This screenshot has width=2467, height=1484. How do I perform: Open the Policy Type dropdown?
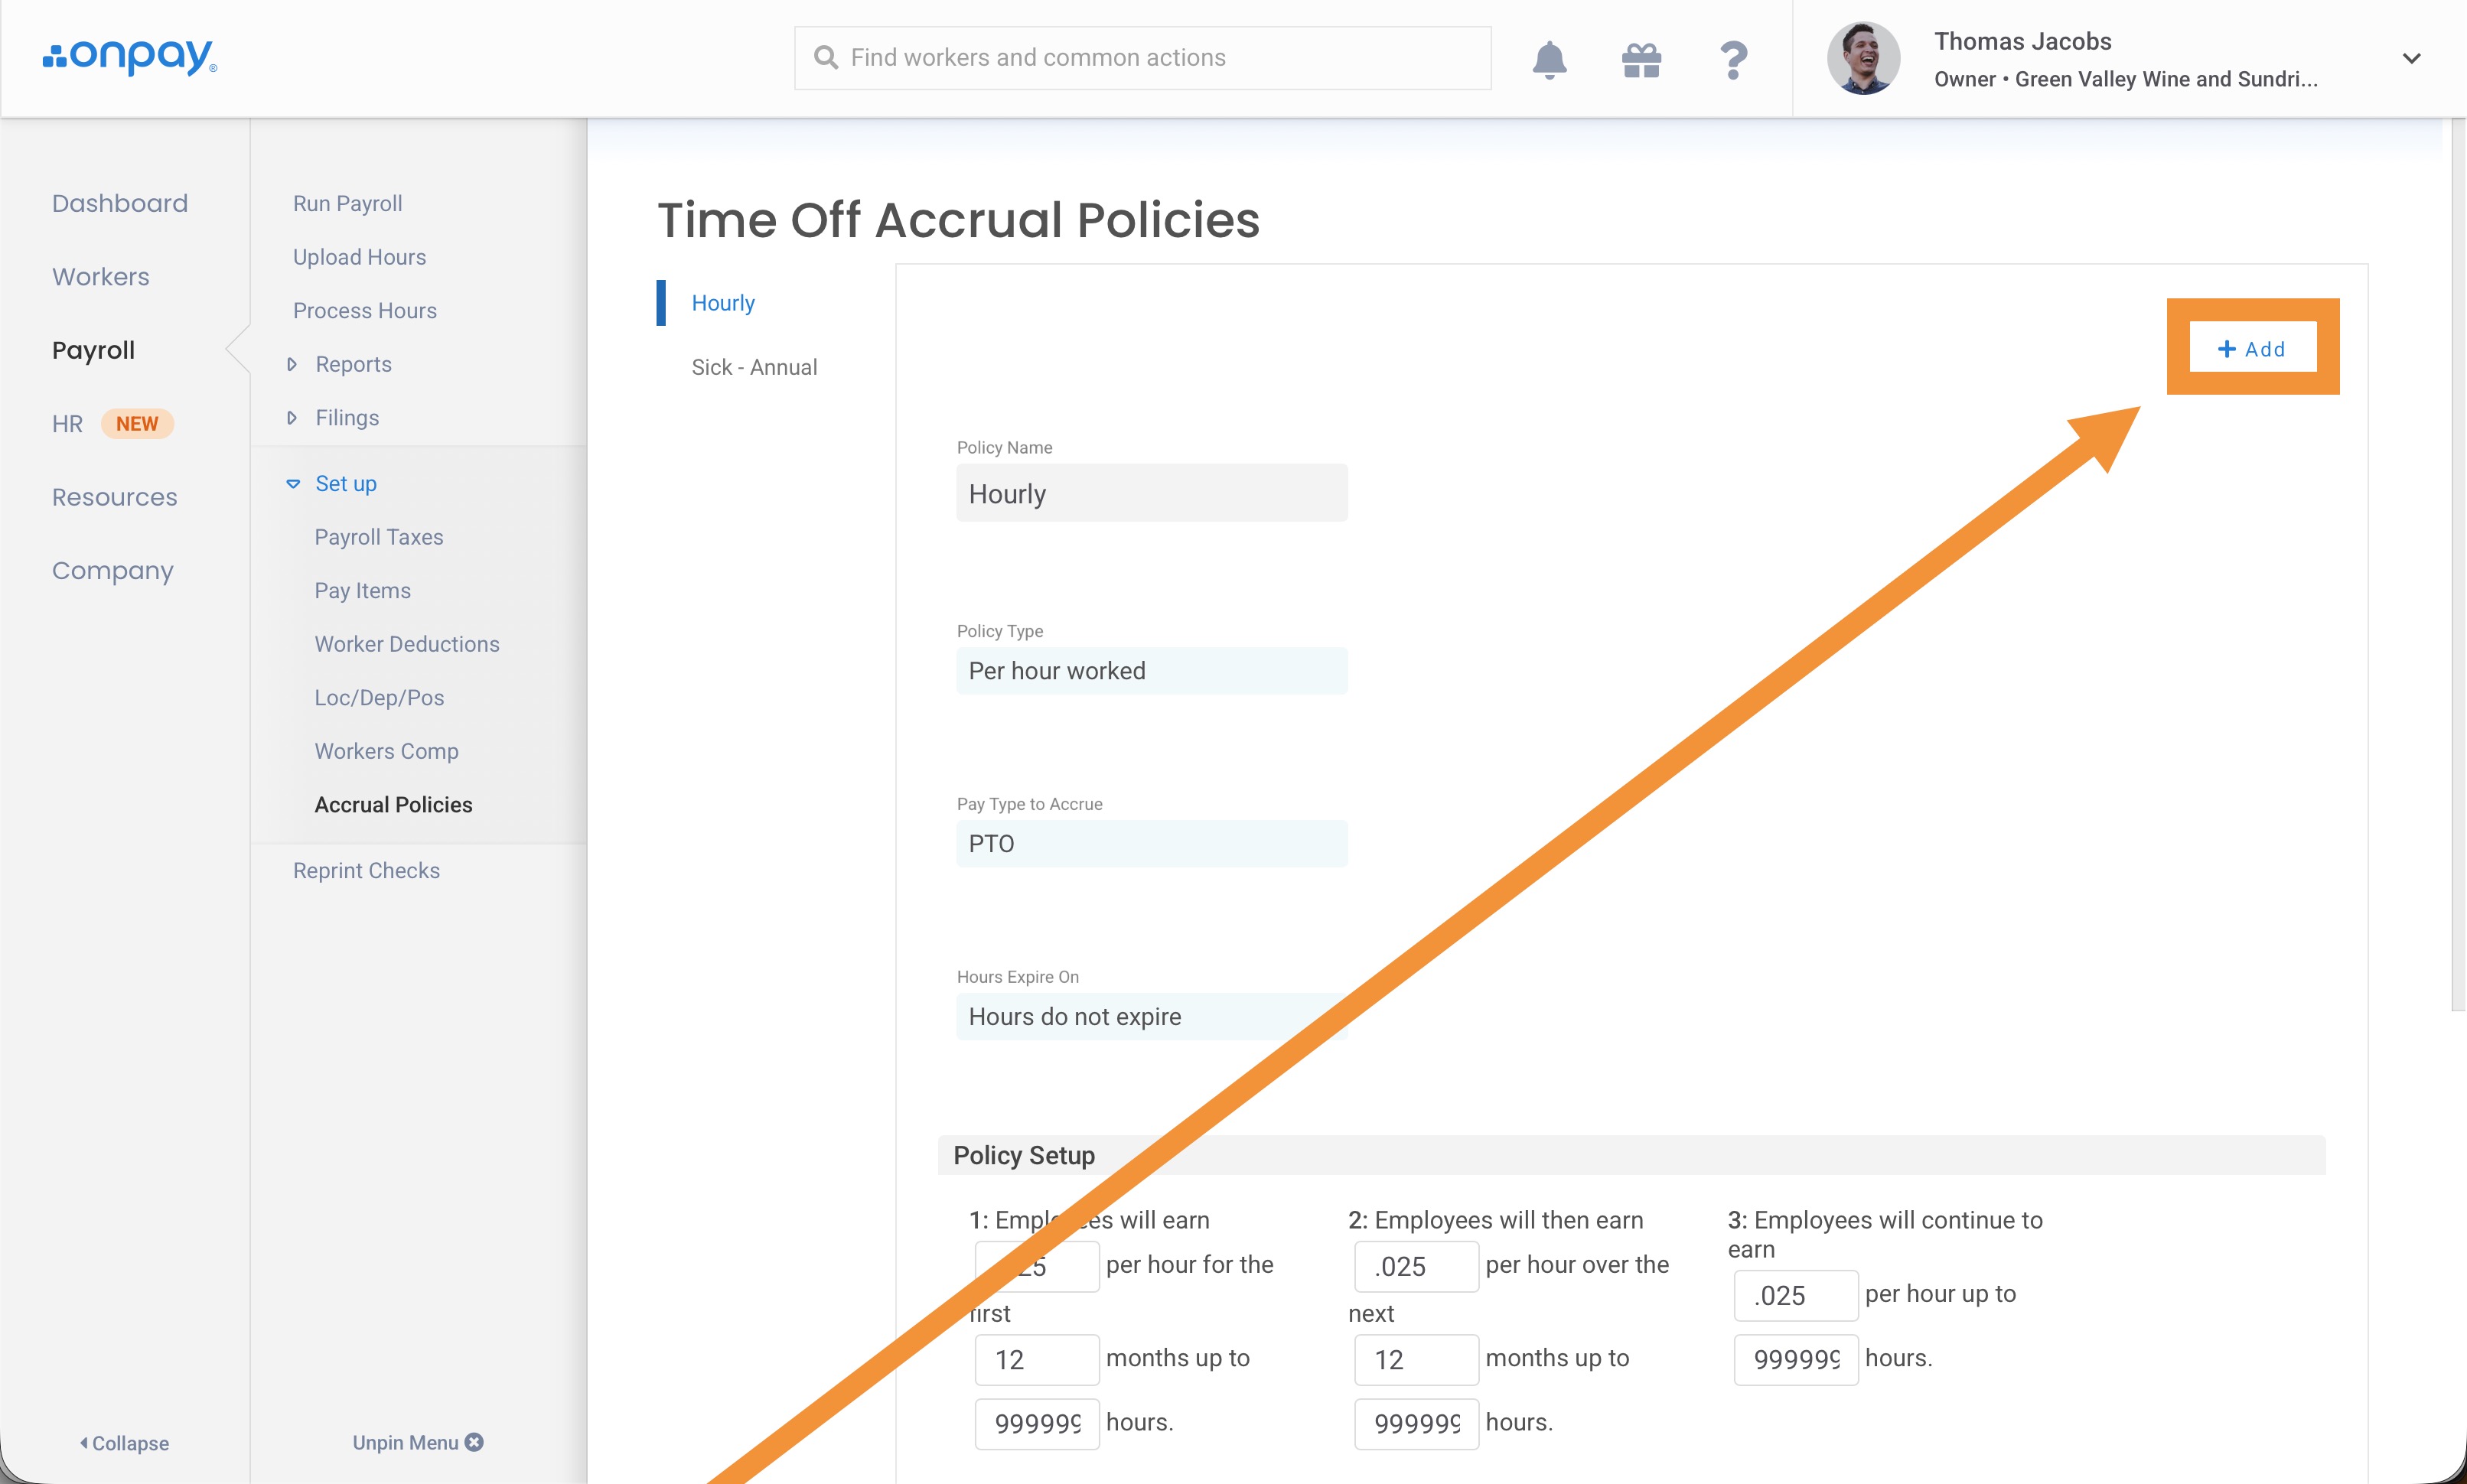click(x=1151, y=671)
